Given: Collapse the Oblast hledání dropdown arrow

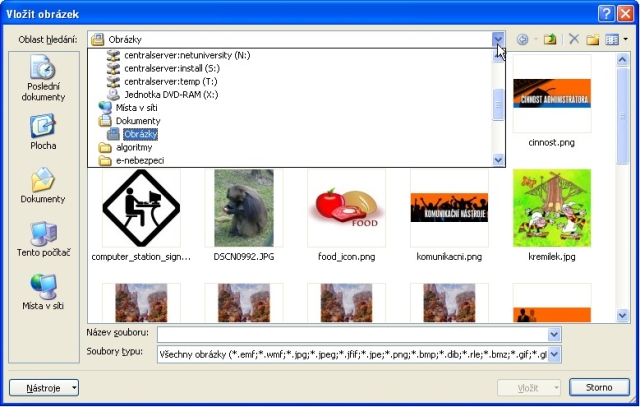Looking at the screenshot, I should point(498,39).
